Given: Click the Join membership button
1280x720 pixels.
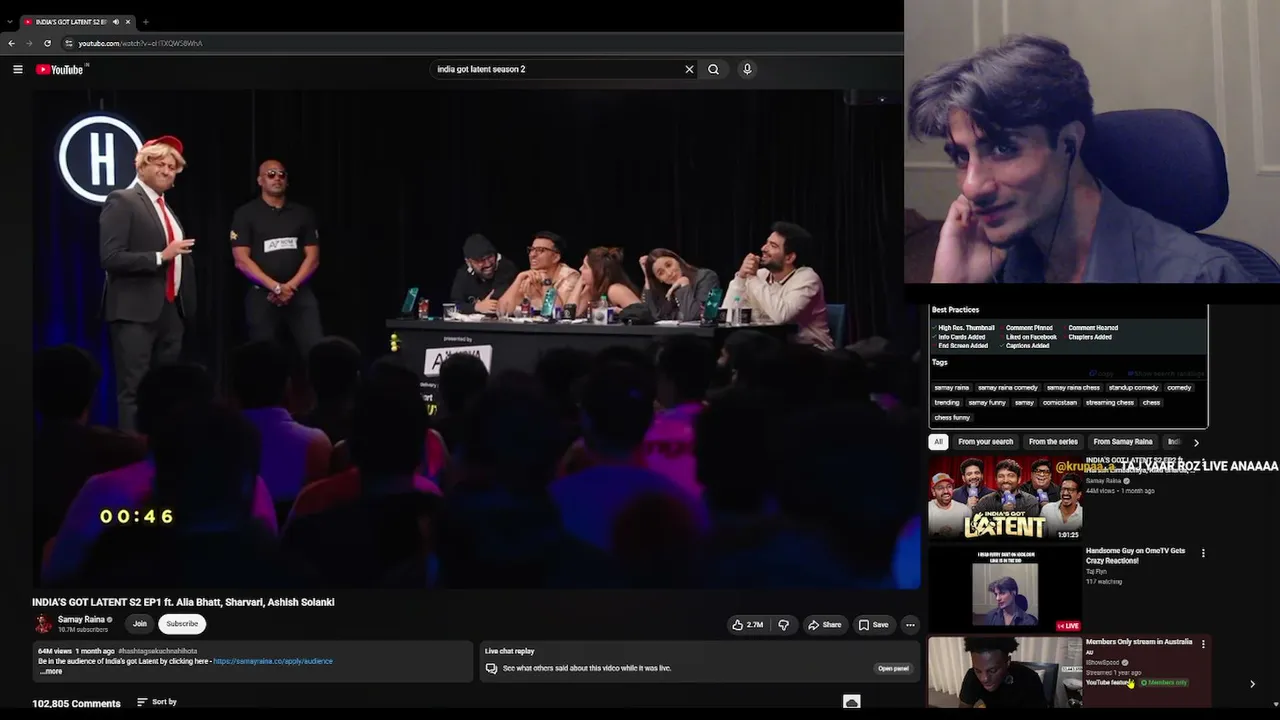Looking at the screenshot, I should [140, 624].
